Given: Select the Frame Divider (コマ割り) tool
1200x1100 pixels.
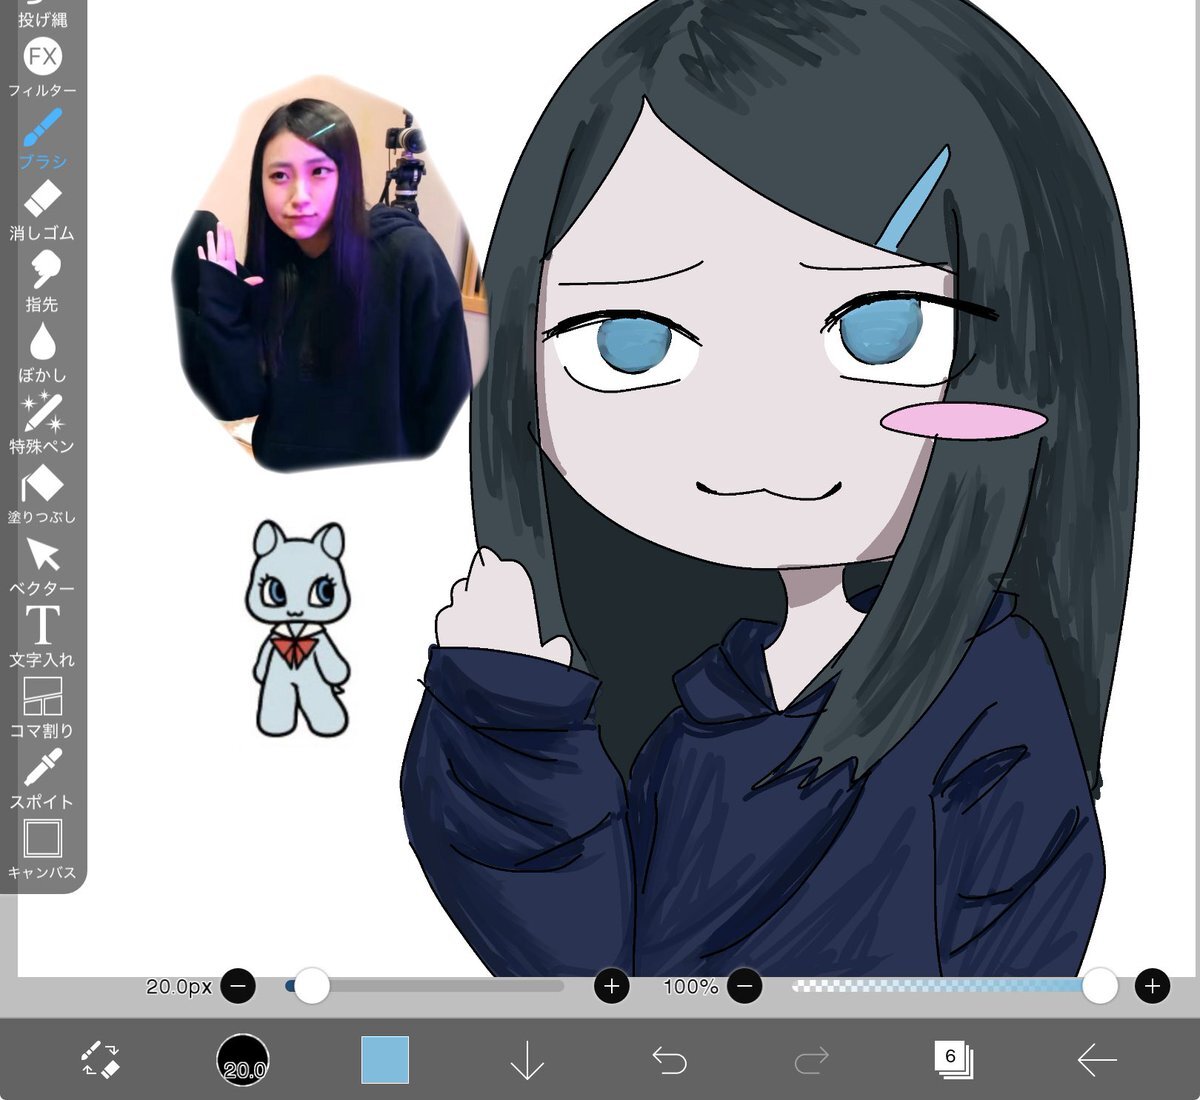Looking at the screenshot, I should tap(42, 708).
